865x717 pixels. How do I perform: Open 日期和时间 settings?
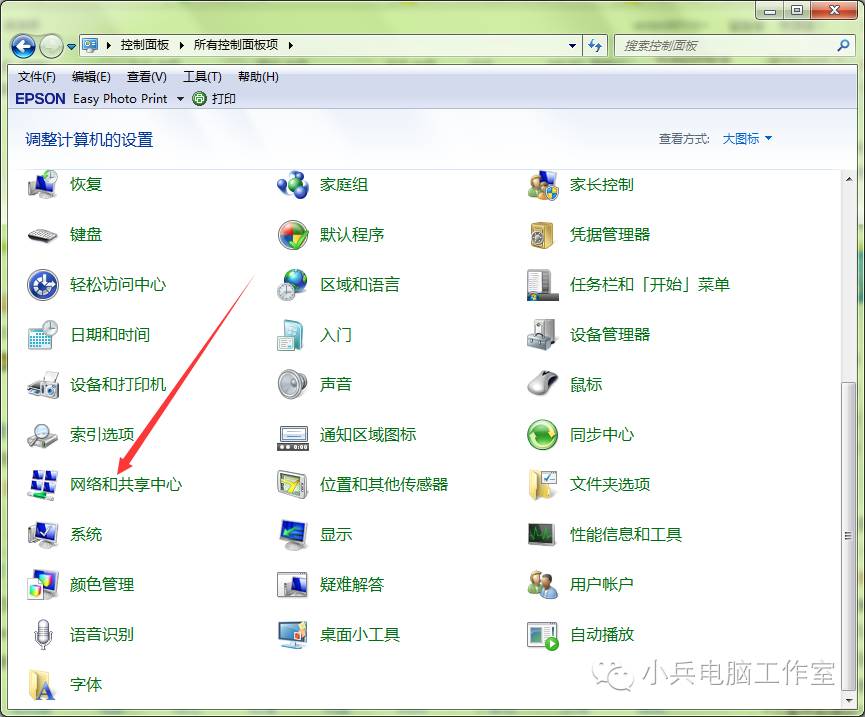(111, 334)
